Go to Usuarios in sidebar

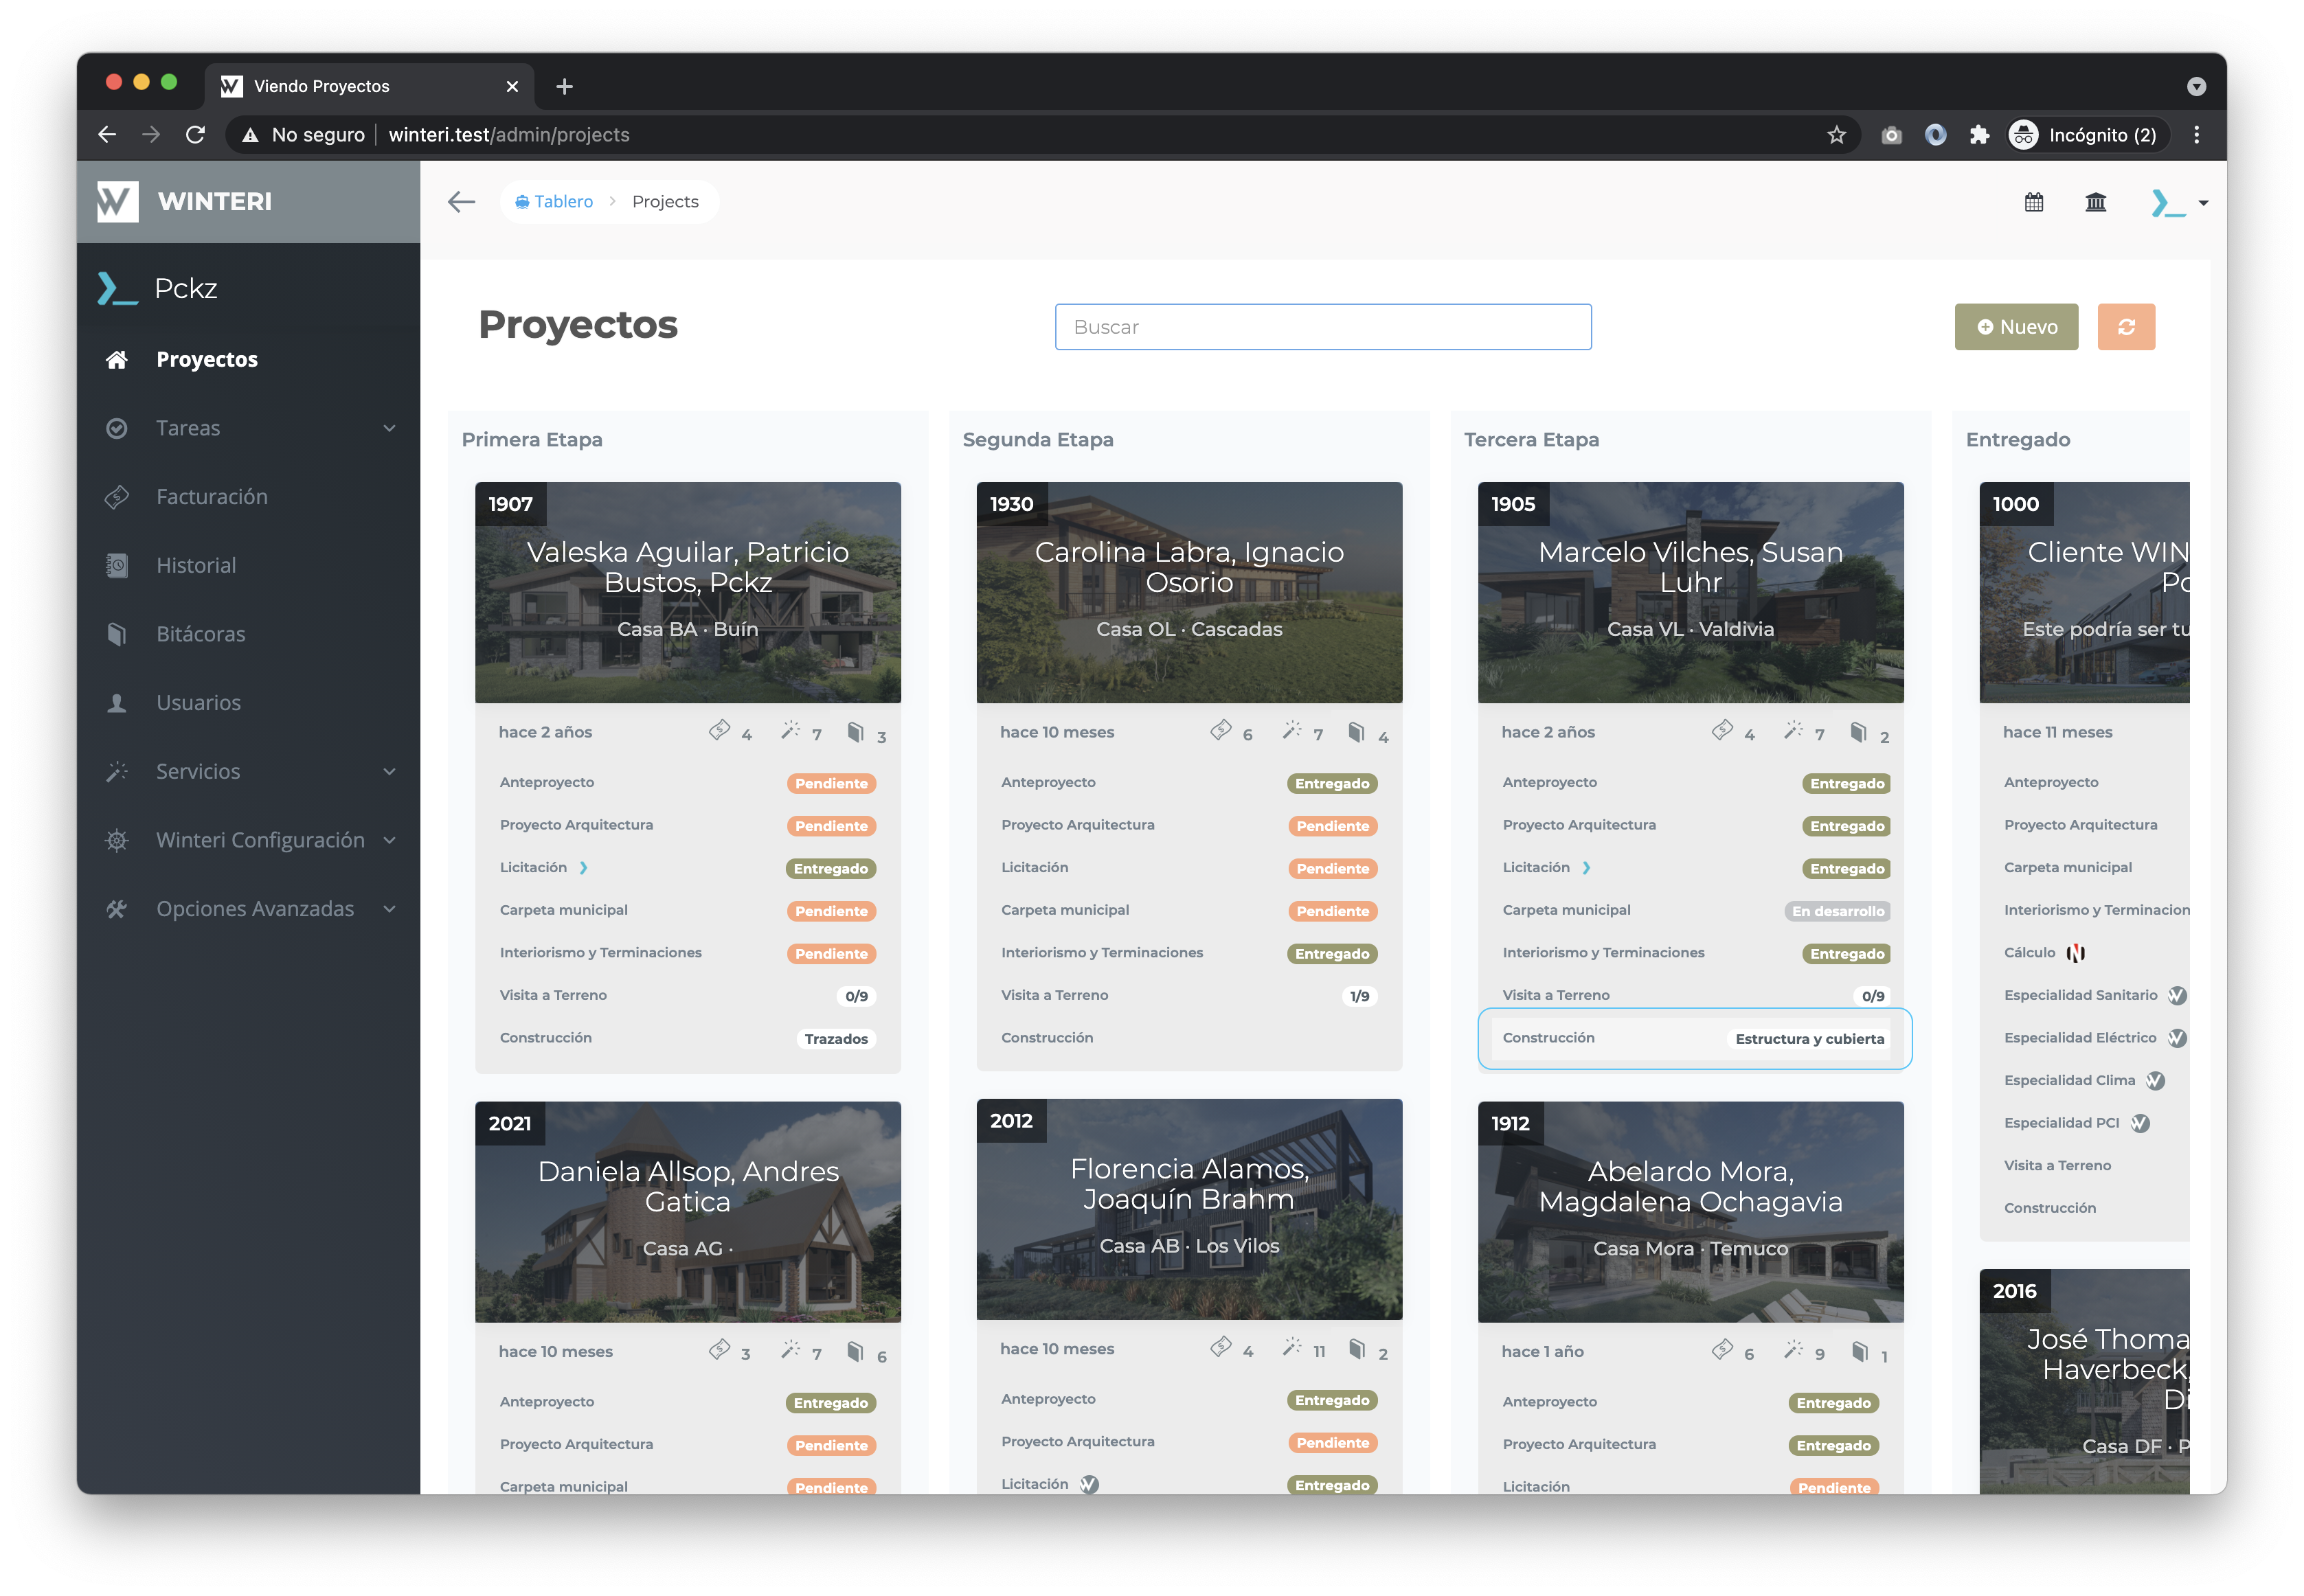tap(198, 703)
